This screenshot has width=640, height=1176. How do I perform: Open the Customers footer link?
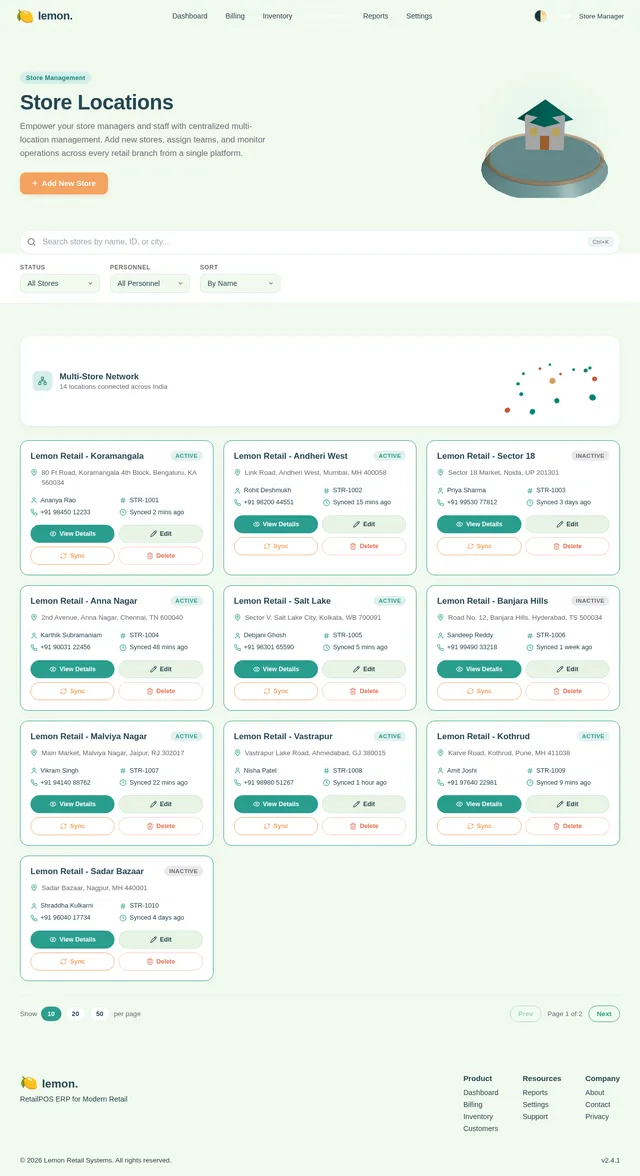coord(480,1129)
